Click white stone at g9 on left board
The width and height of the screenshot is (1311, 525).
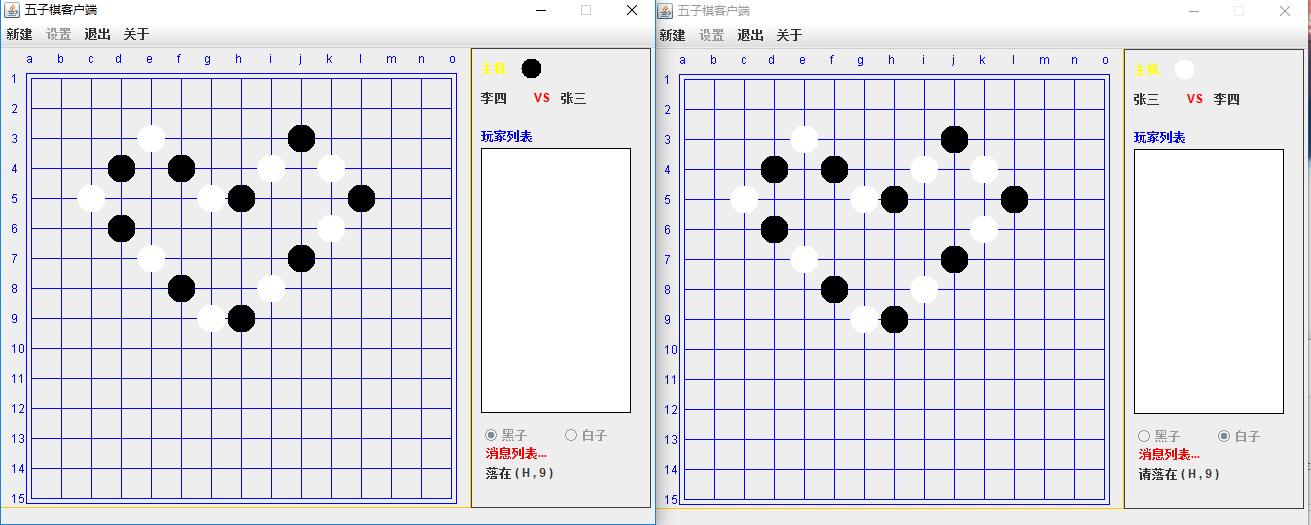coord(211,318)
